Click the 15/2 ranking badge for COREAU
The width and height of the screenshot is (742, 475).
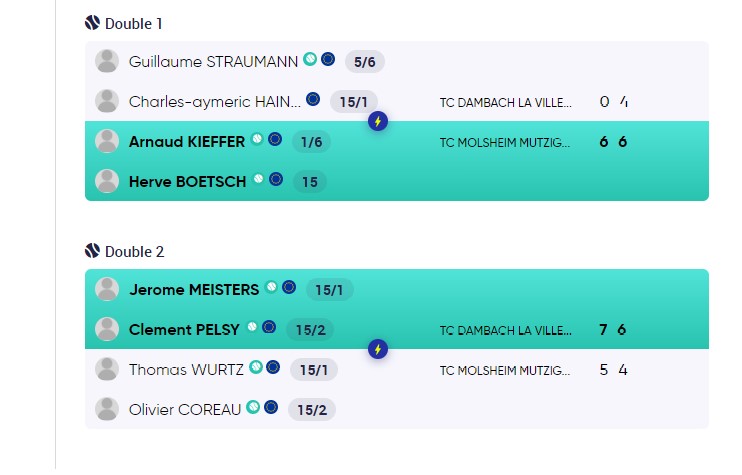312,410
